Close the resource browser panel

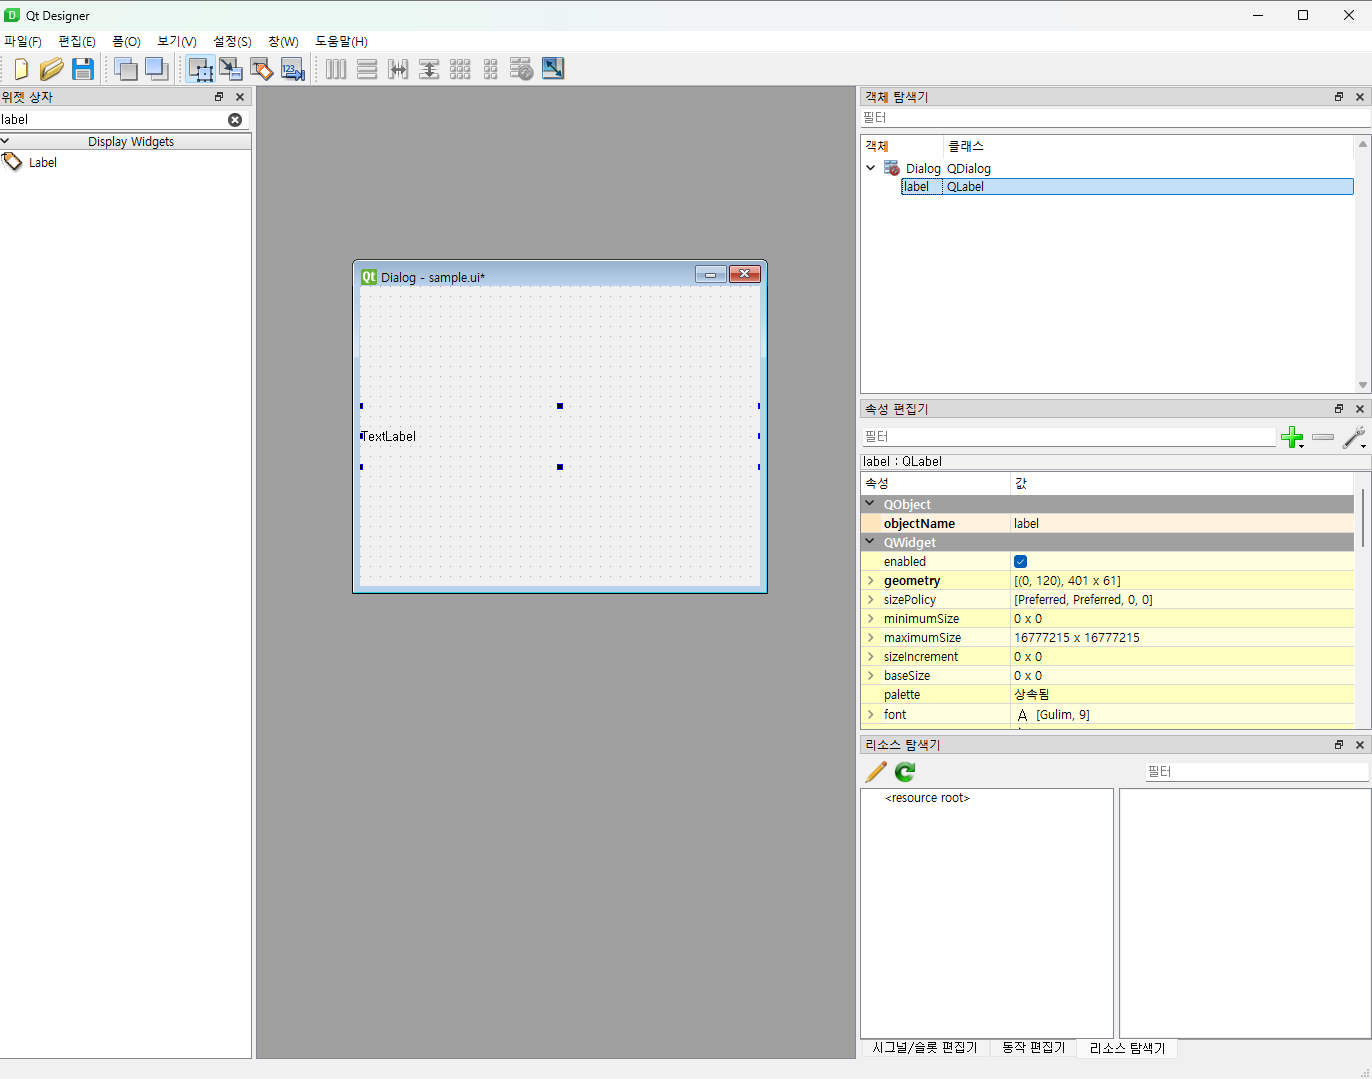click(x=1360, y=745)
